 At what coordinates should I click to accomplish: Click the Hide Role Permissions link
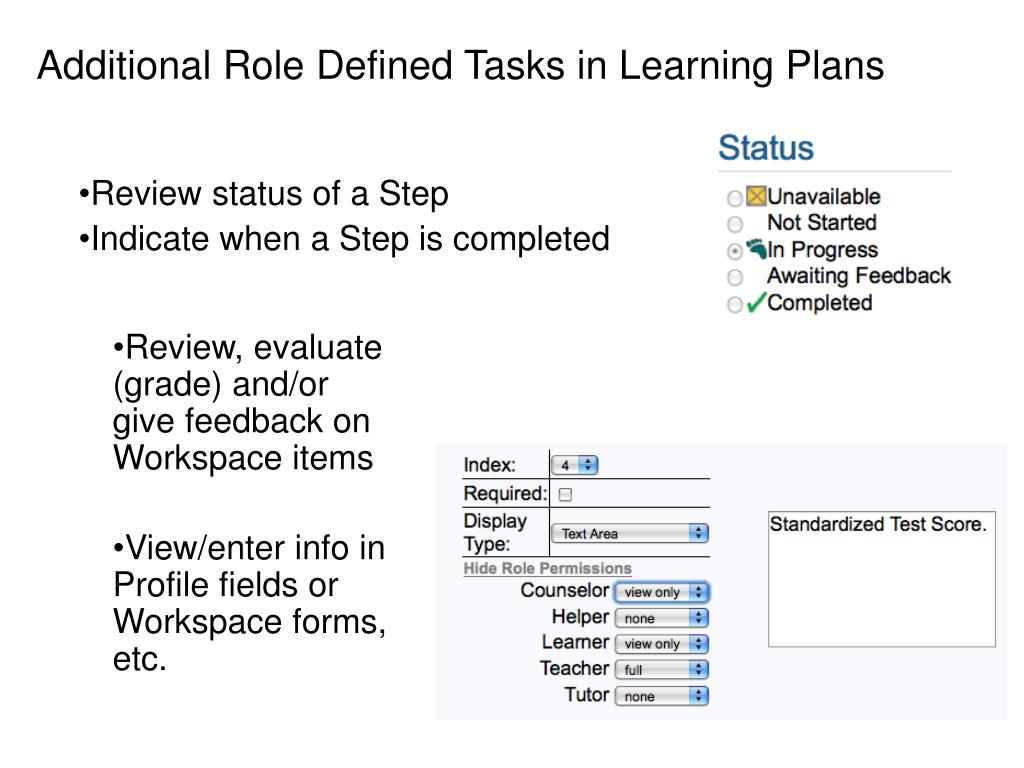[547, 568]
